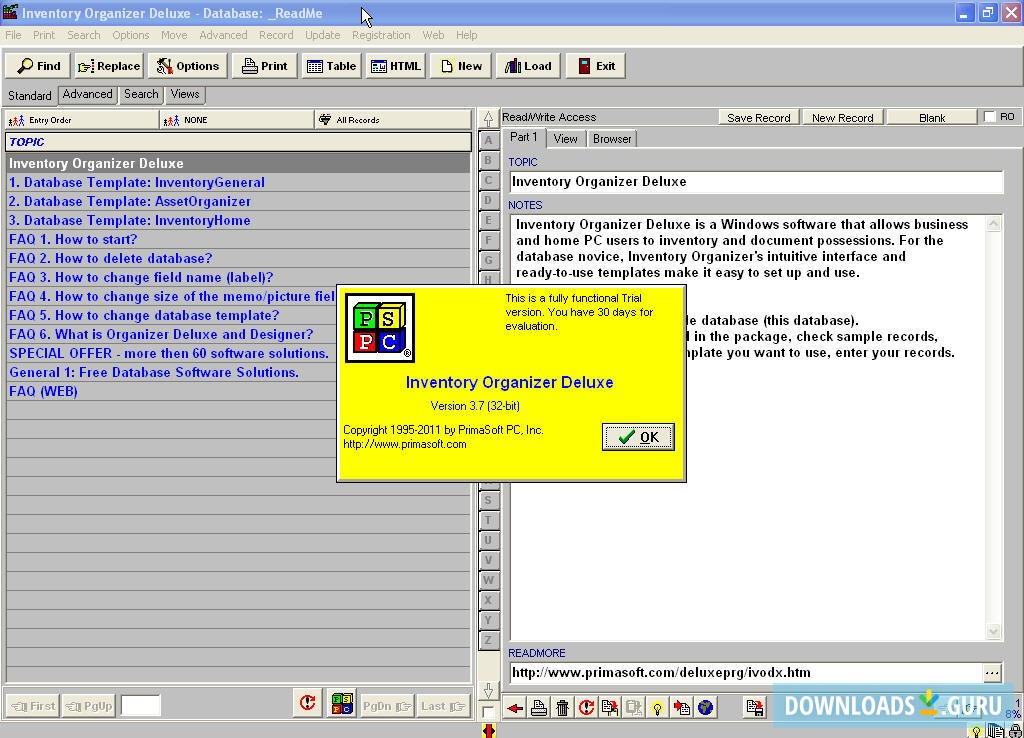
Task: Jump to letter S in alphabet index
Action: pos(488,500)
